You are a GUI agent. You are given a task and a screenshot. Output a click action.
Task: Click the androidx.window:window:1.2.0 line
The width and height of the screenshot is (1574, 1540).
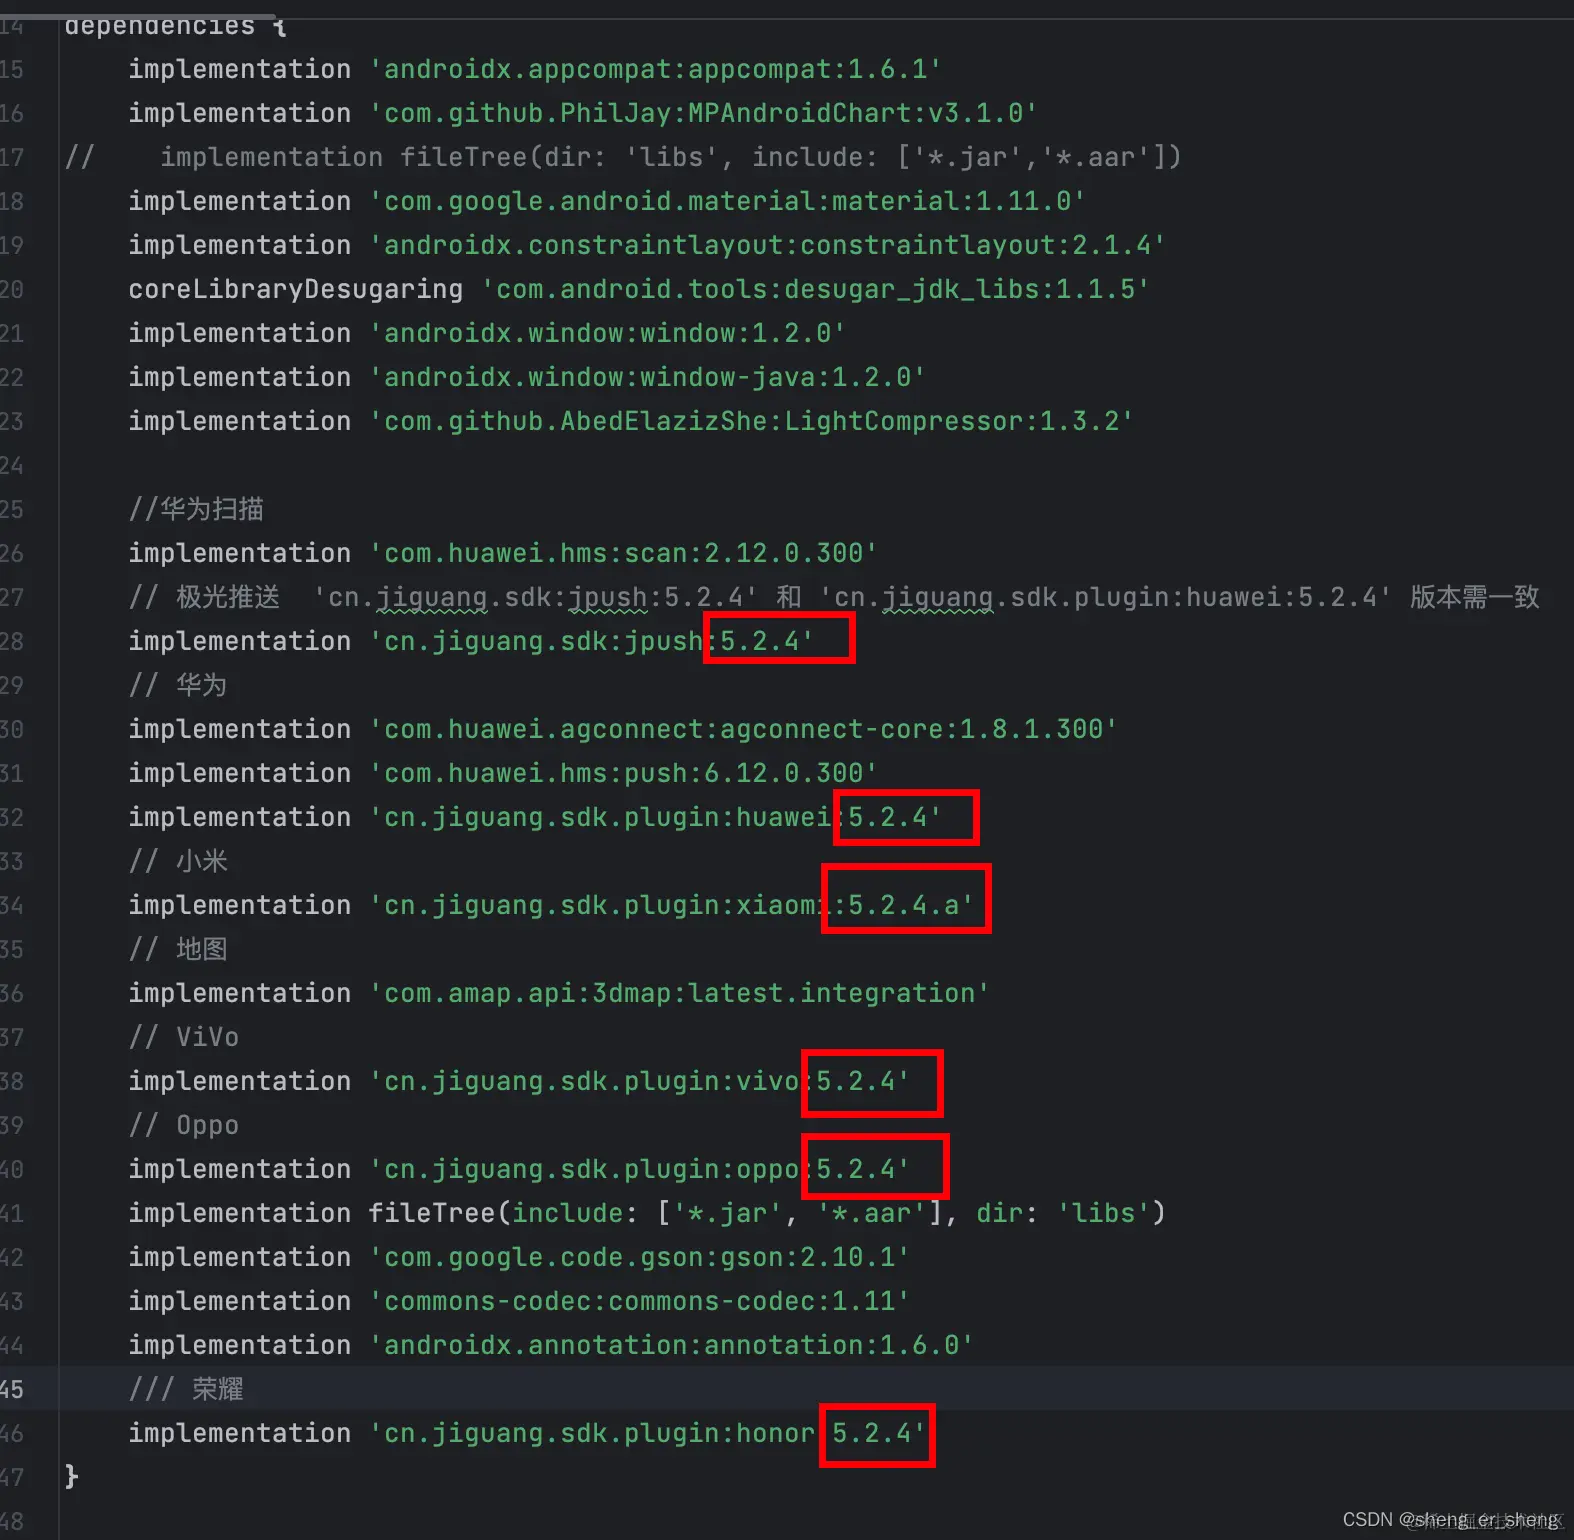(487, 333)
